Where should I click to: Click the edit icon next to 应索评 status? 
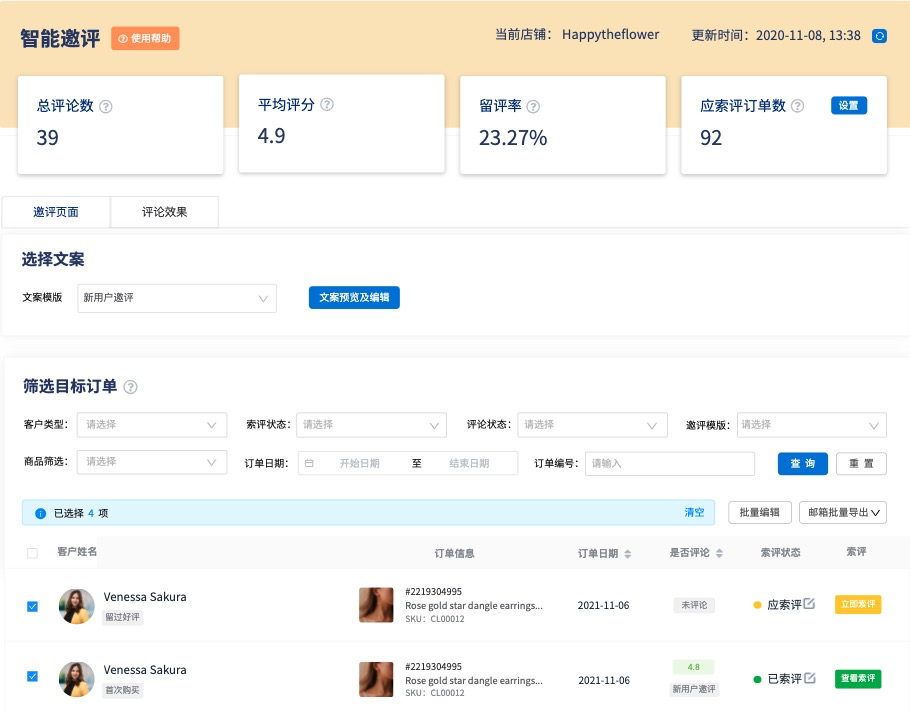pyautogui.click(x=810, y=603)
